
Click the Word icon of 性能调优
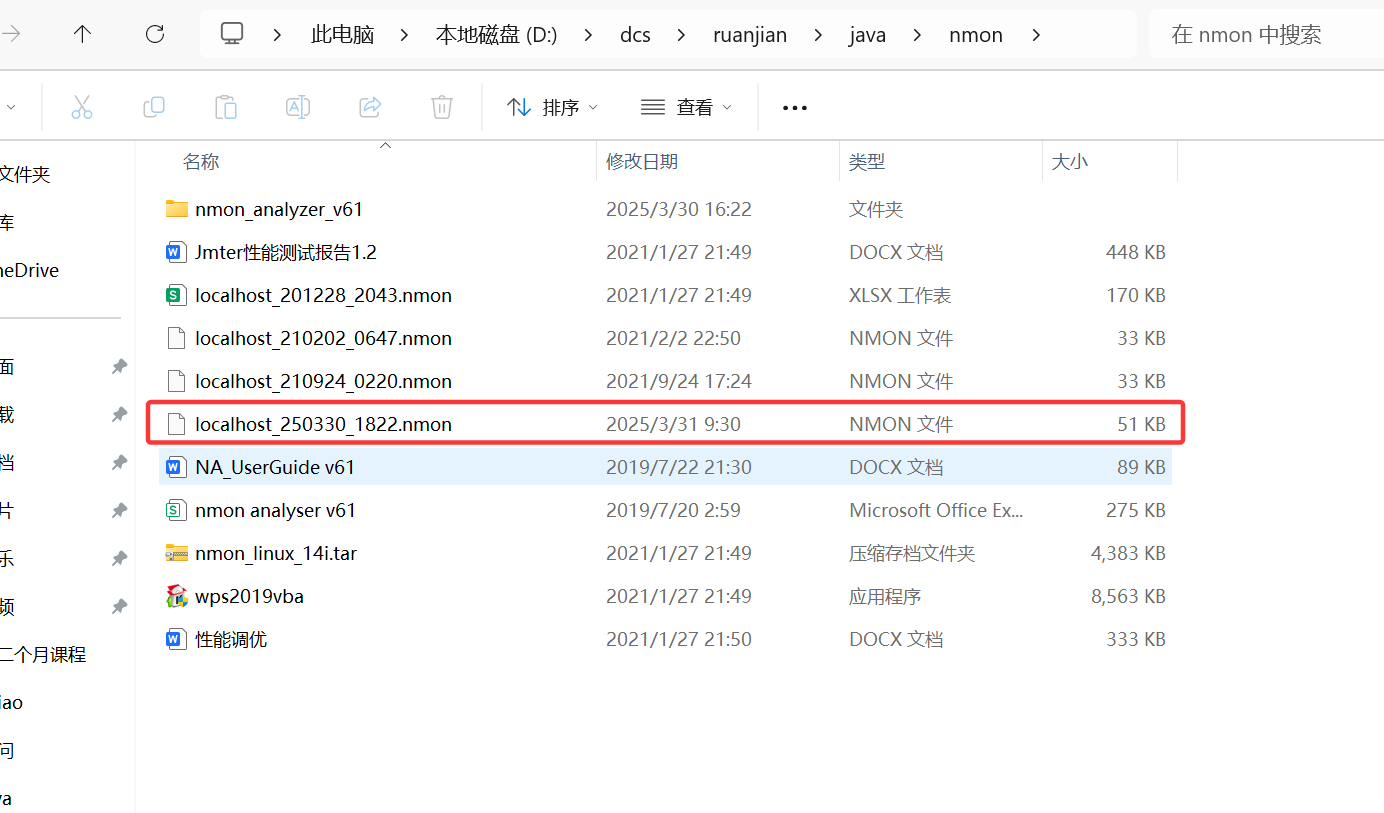coord(177,639)
